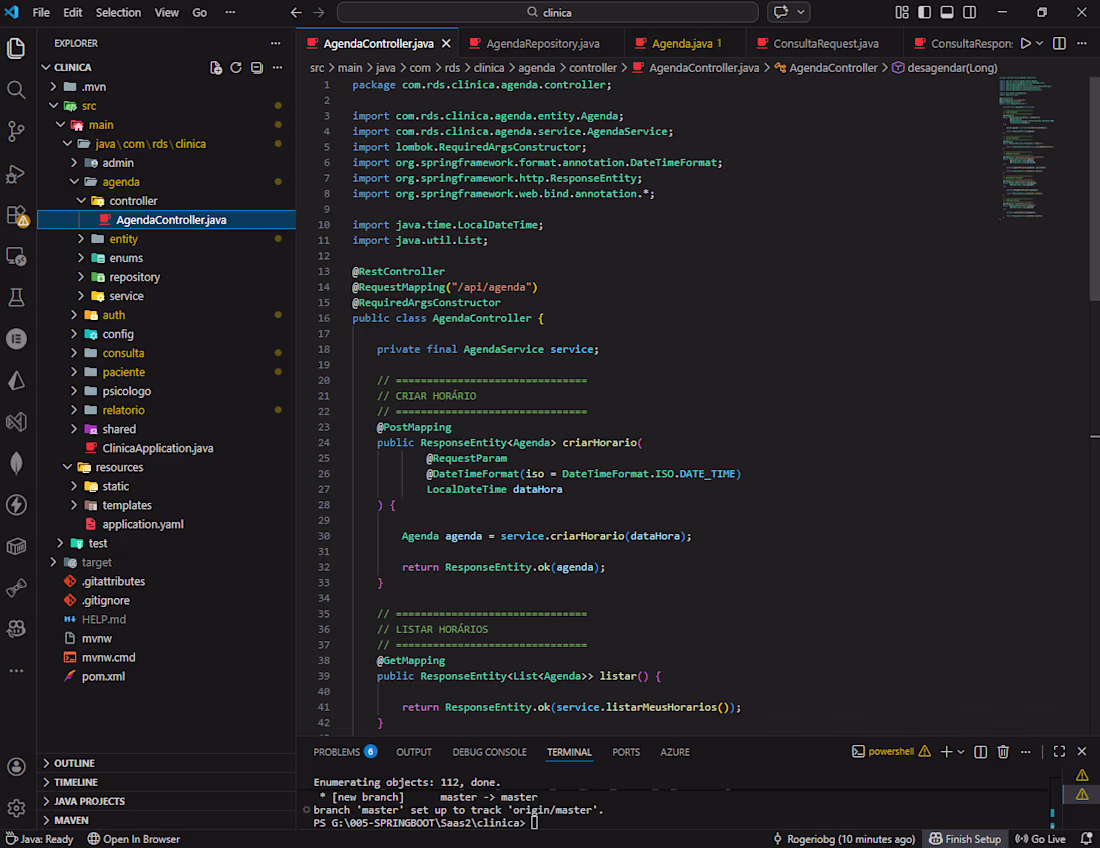
Task: Expand the consulta folder
Action: [x=123, y=353]
